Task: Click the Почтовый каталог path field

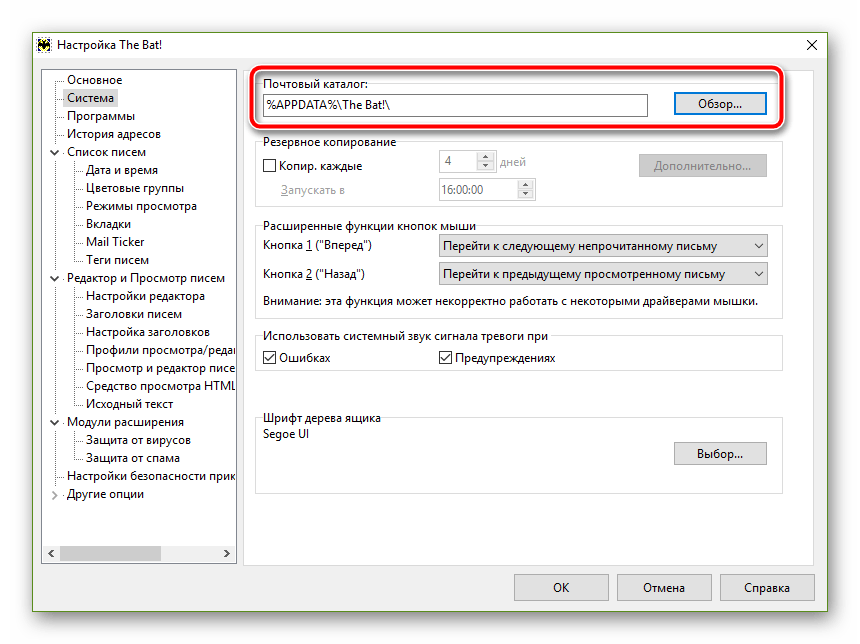Action: [x=455, y=105]
